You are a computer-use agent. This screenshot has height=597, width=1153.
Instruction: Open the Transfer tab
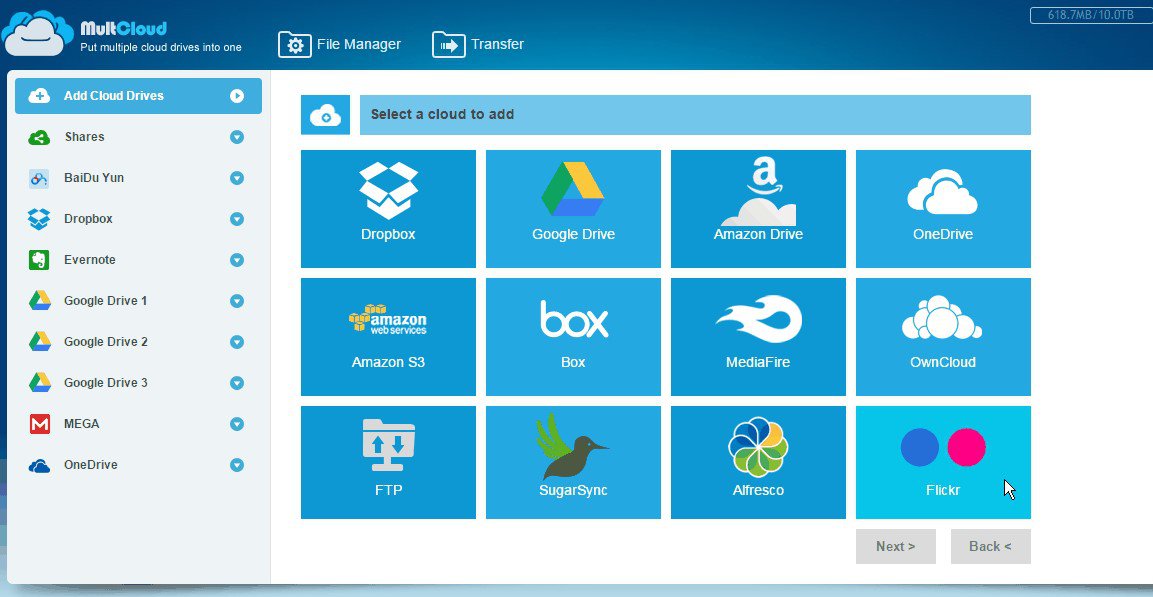[478, 44]
